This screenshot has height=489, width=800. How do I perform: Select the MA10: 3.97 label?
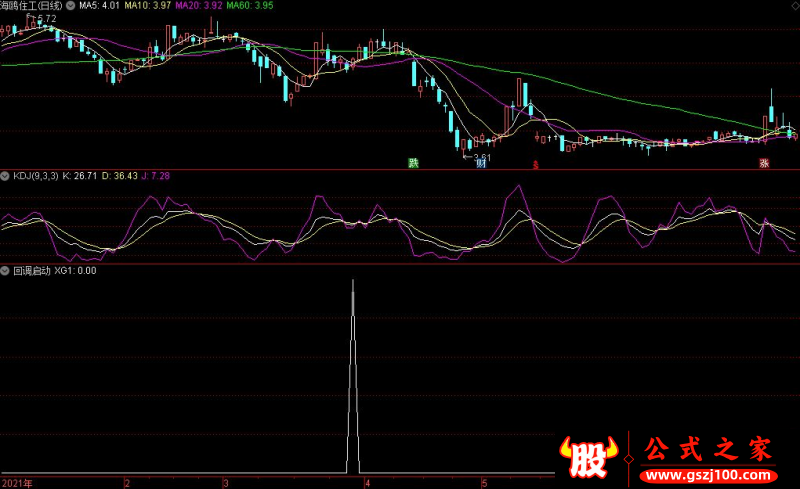coord(147,6)
